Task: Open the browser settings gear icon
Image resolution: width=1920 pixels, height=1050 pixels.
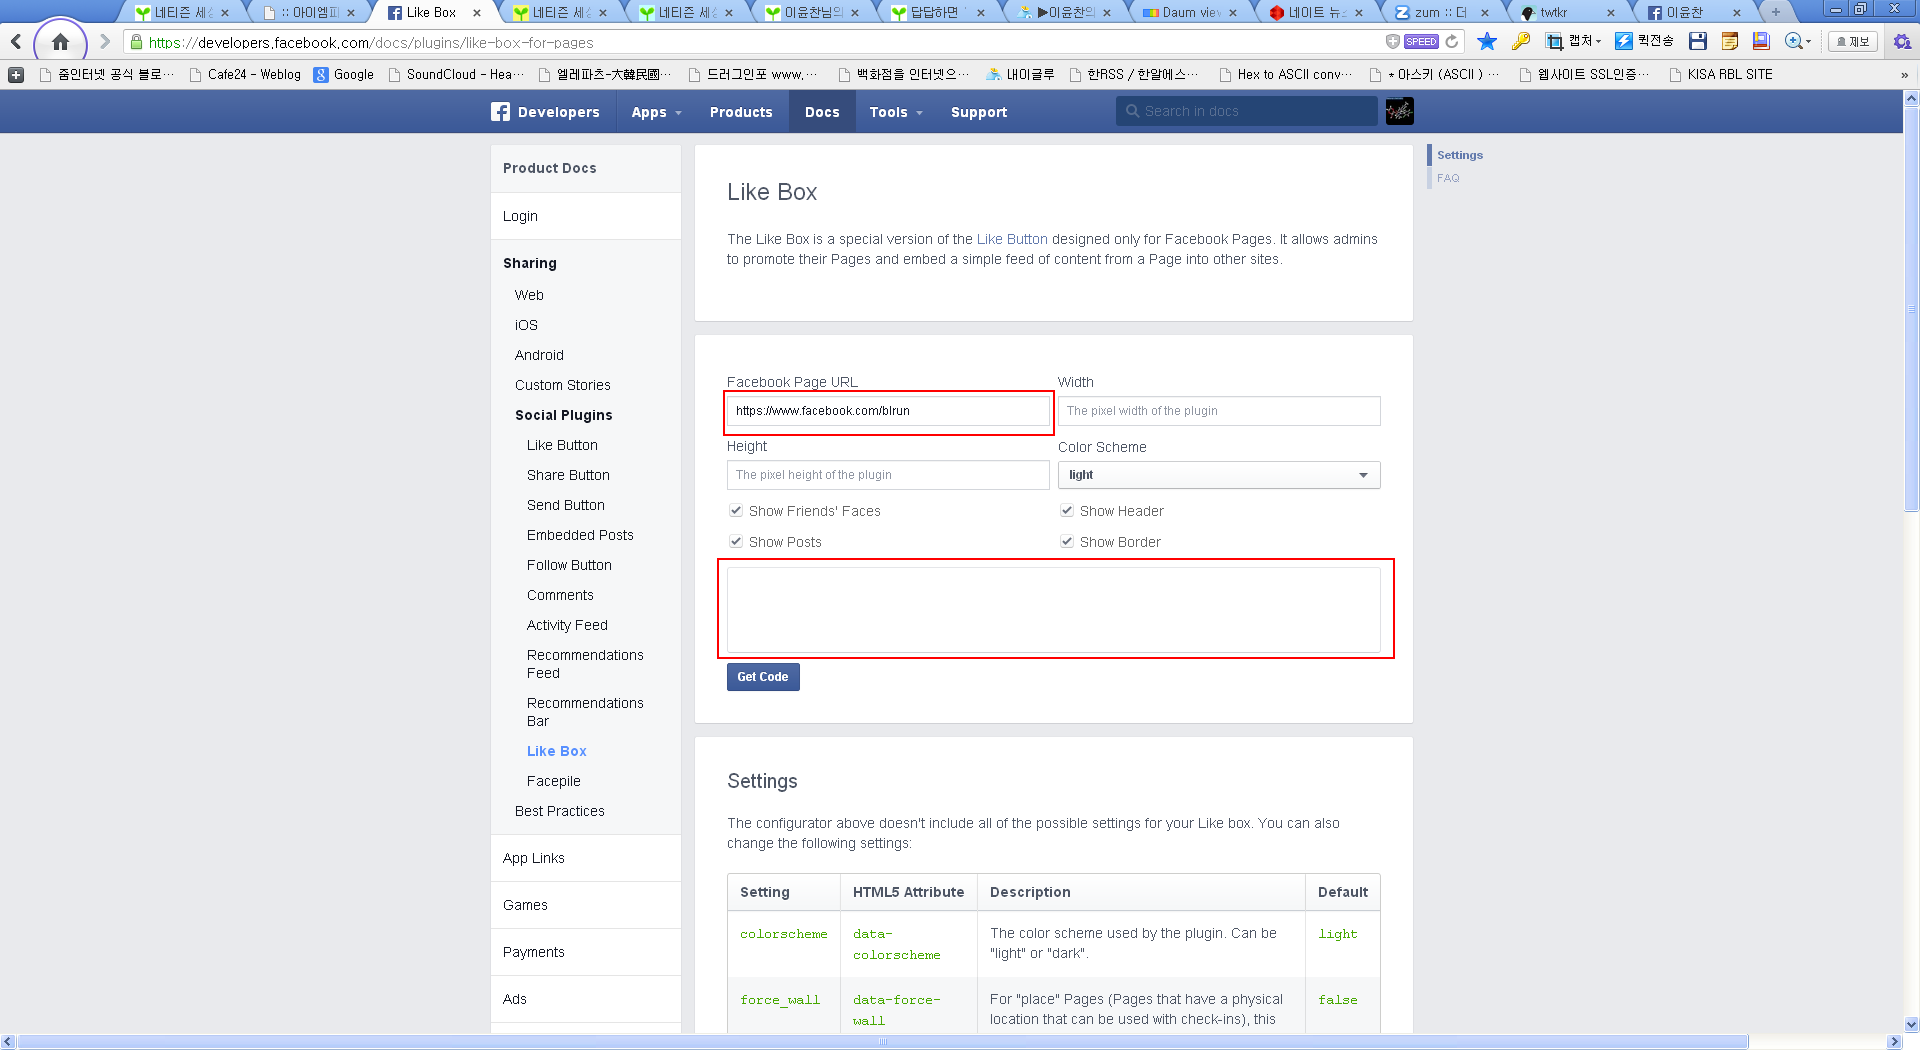Action: coord(1902,42)
